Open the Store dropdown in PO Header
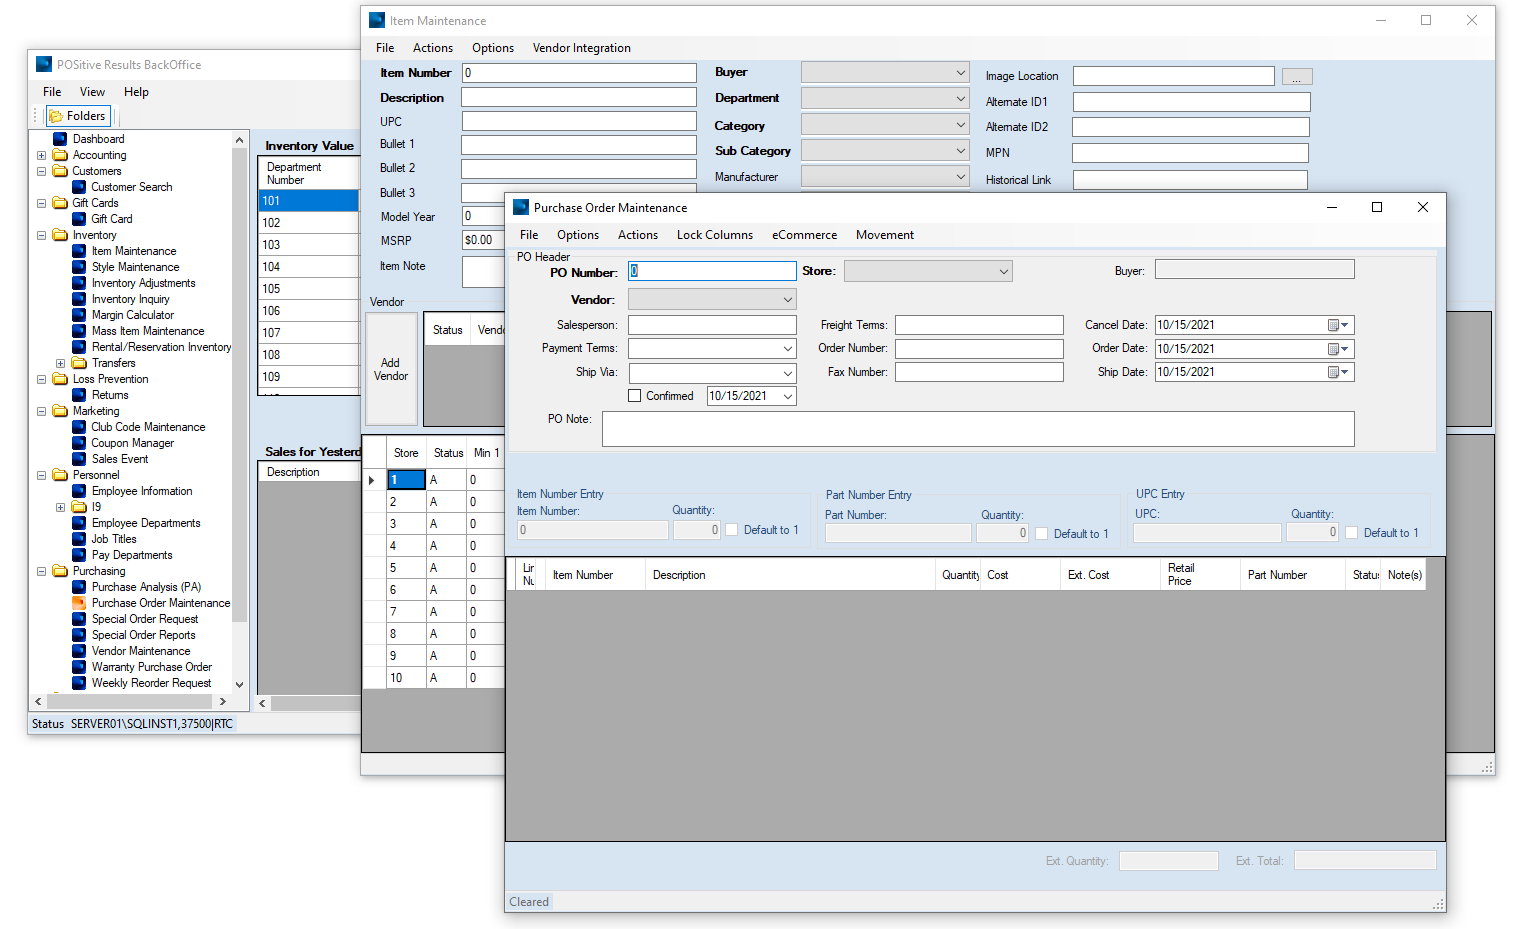Image resolution: width=1525 pixels, height=929 pixels. 1003,272
